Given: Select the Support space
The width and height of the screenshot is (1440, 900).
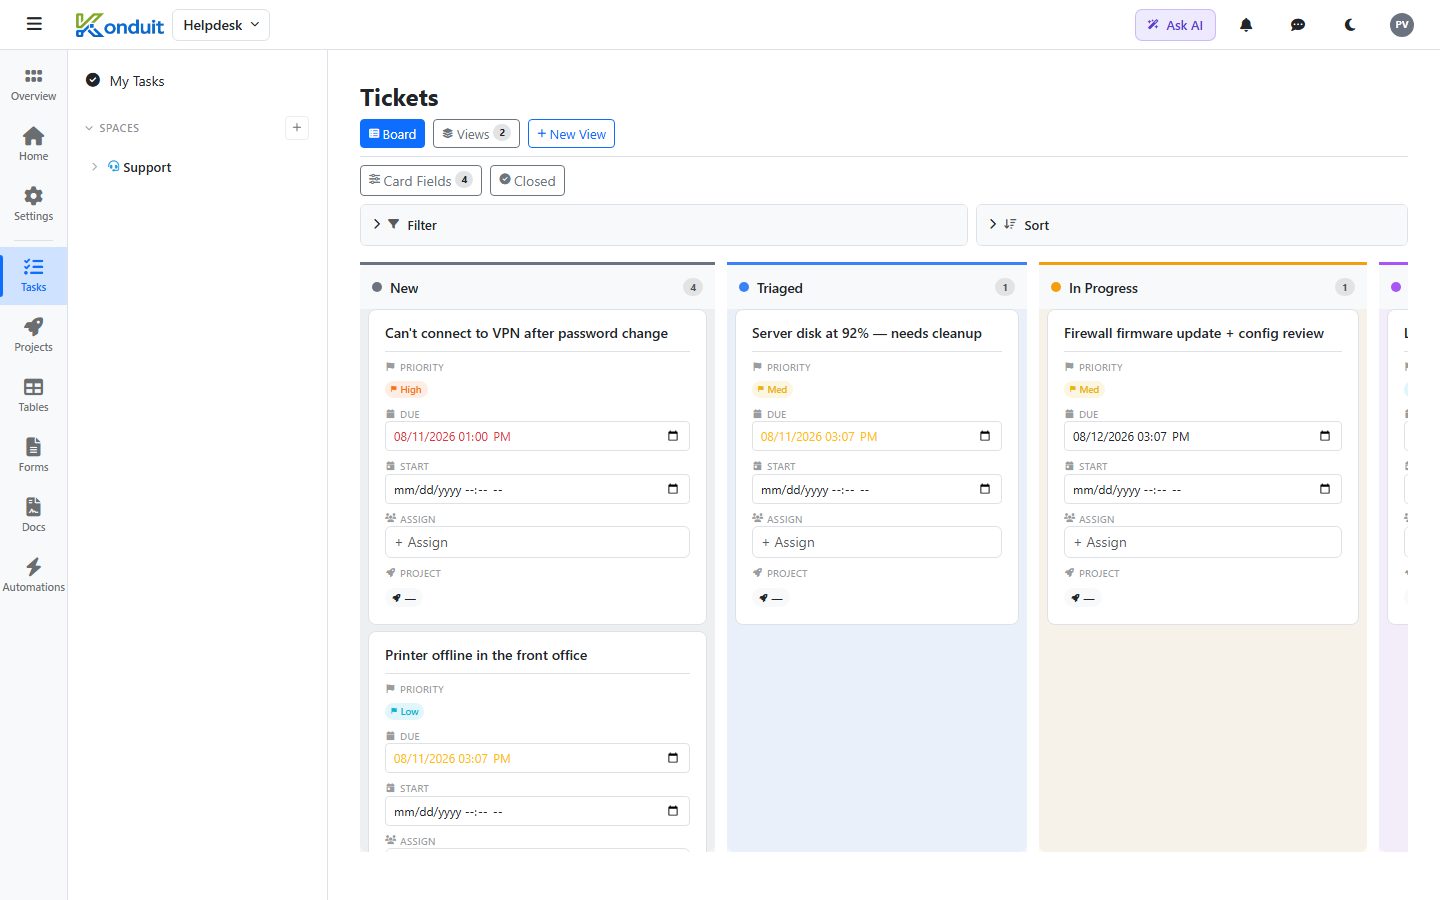Looking at the screenshot, I should pyautogui.click(x=147, y=167).
